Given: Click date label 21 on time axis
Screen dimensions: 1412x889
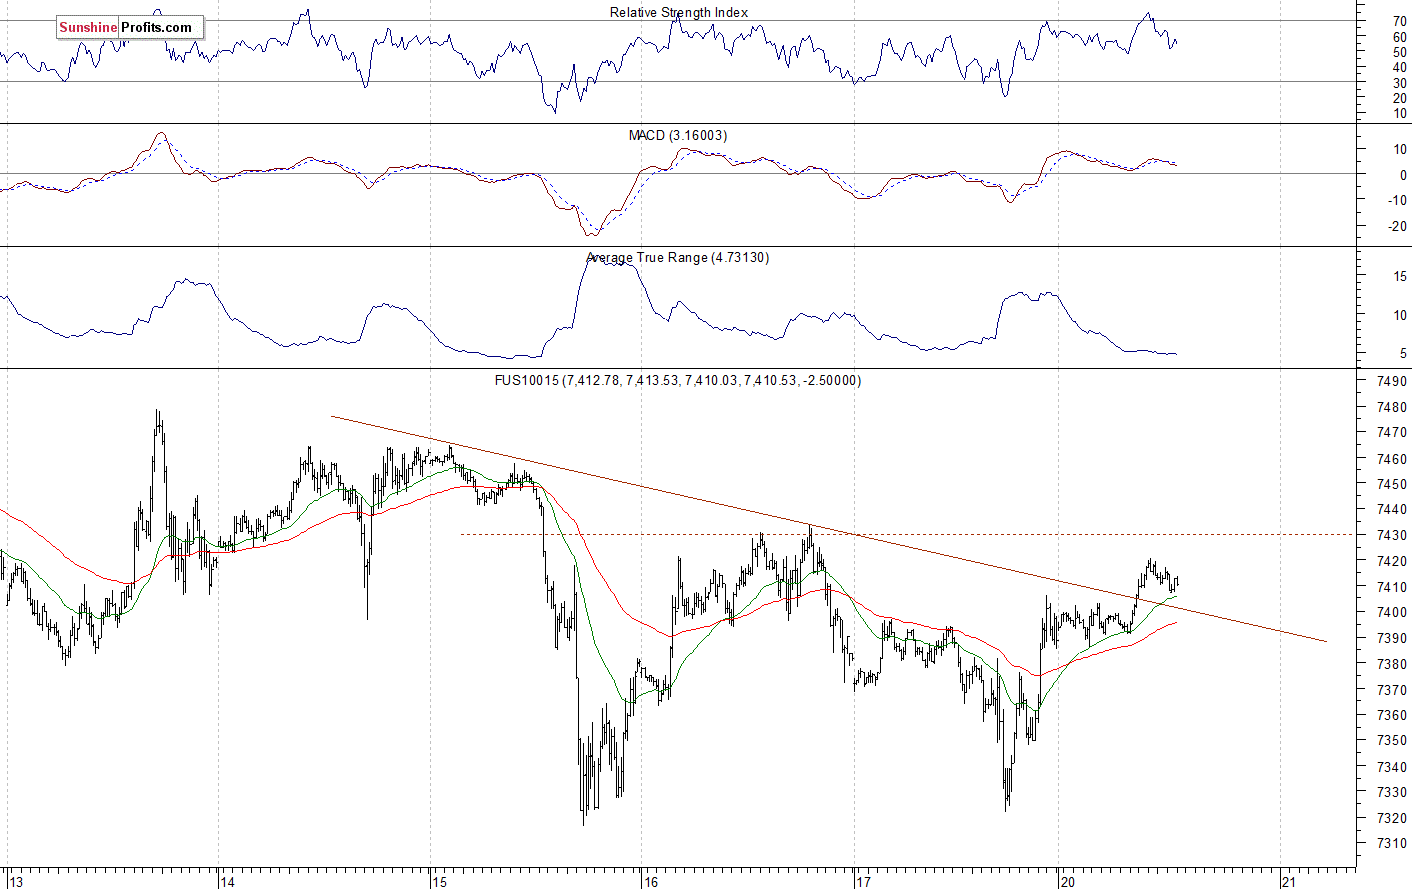Looking at the screenshot, I should (x=1289, y=881).
